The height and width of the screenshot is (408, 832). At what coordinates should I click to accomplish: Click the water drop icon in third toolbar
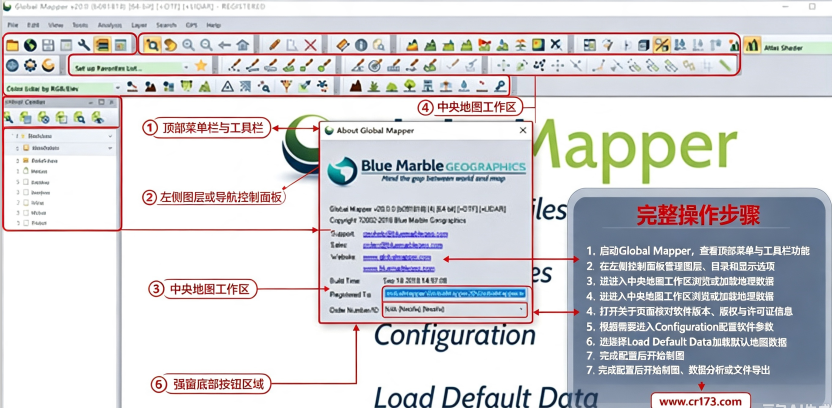(464, 86)
